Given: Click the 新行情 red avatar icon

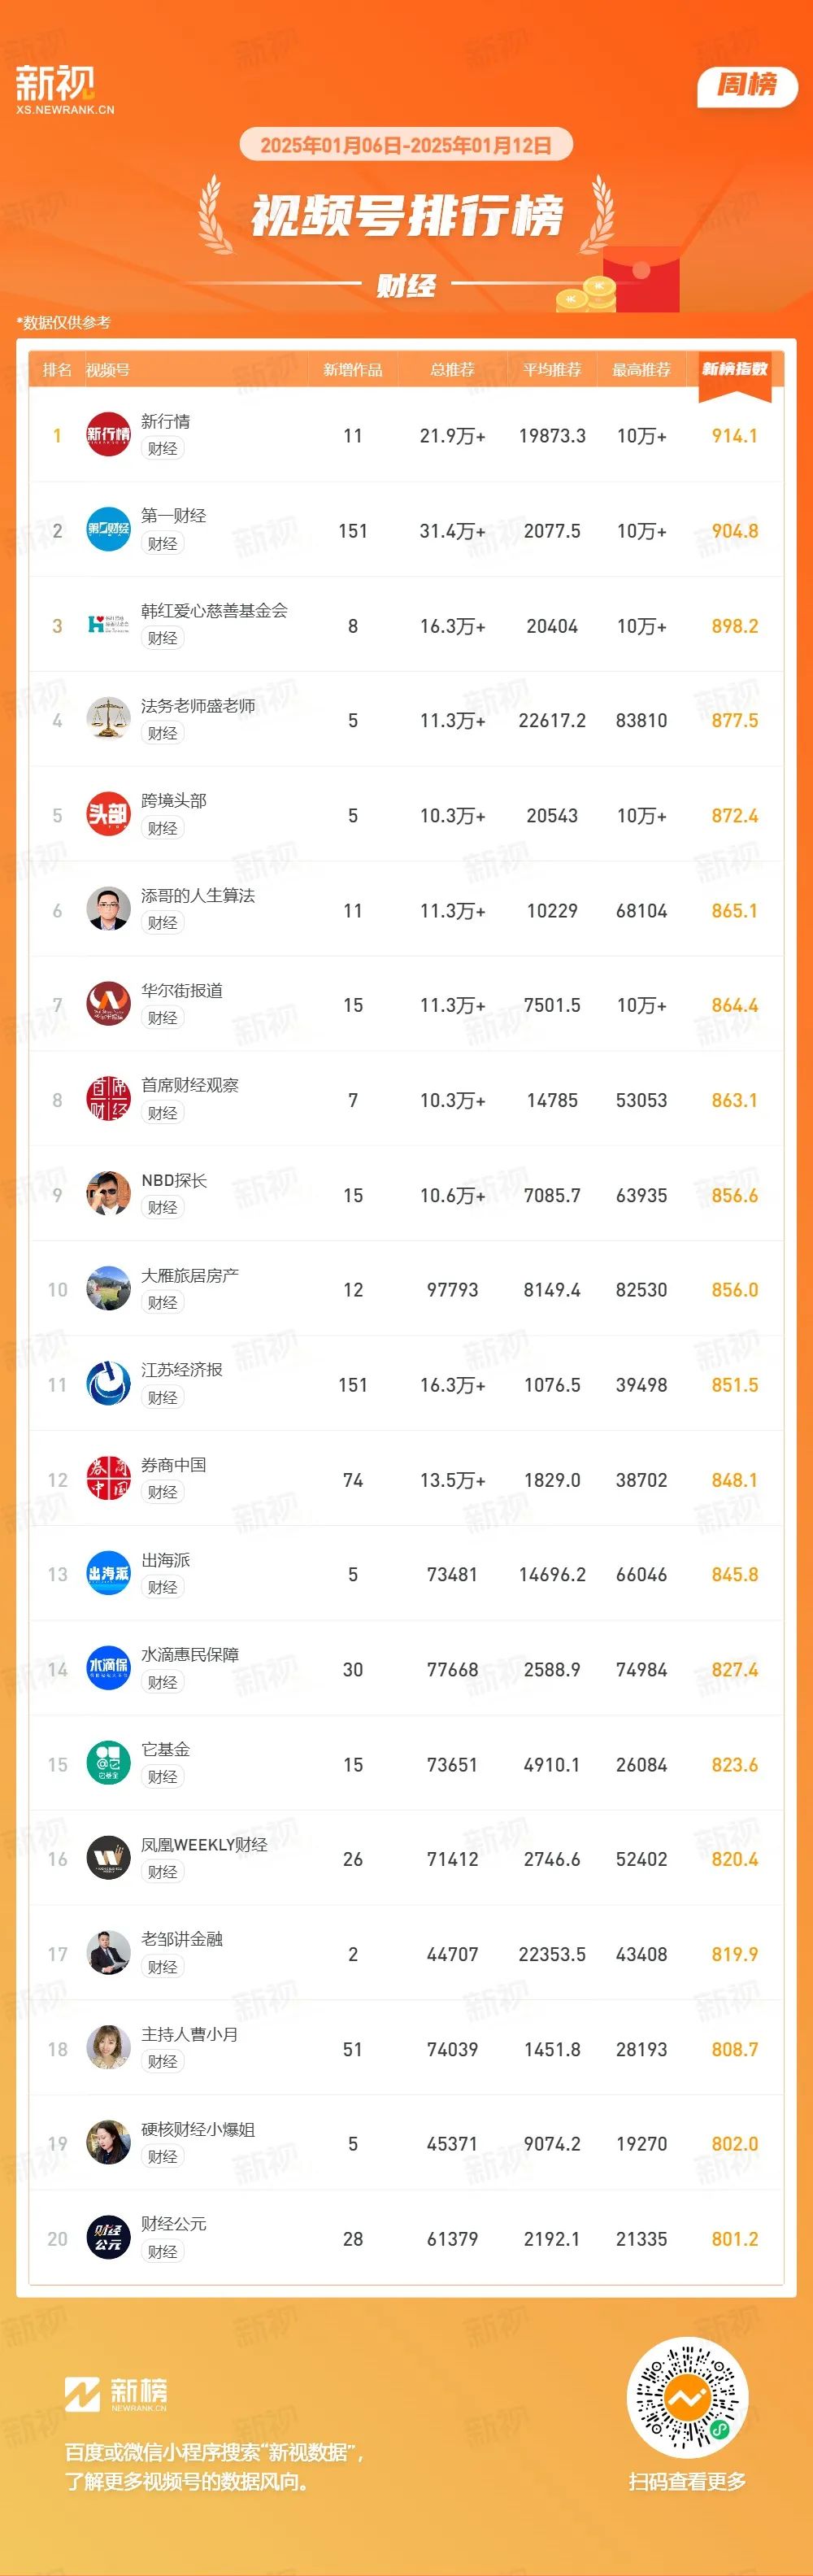Looking at the screenshot, I should point(108,434).
